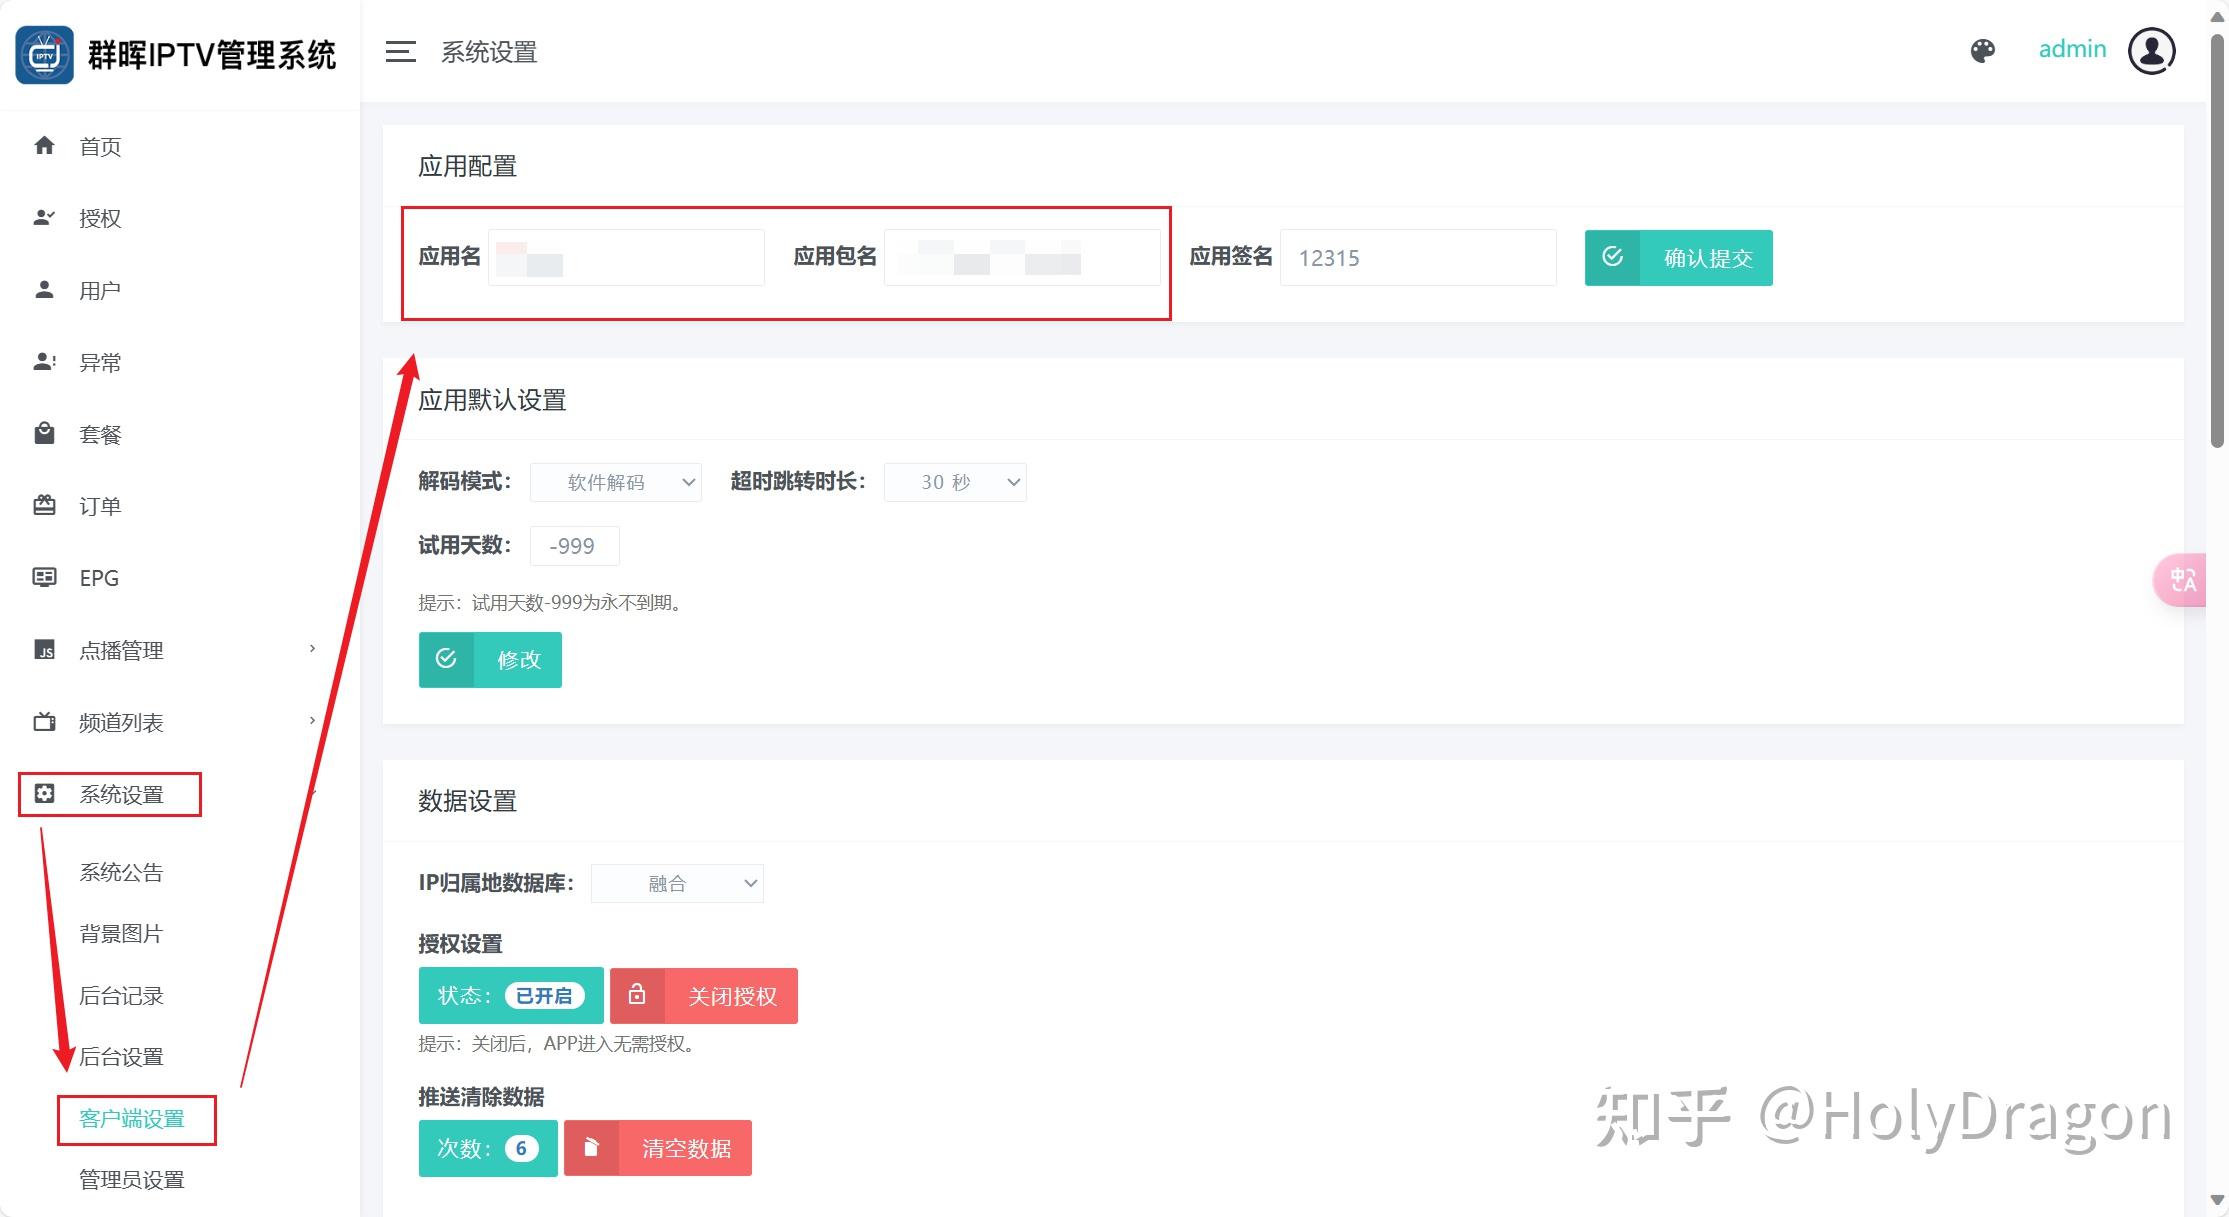This screenshot has height=1217, width=2229.
Task: Open the 套餐 shopping bag icon
Action: 44,433
